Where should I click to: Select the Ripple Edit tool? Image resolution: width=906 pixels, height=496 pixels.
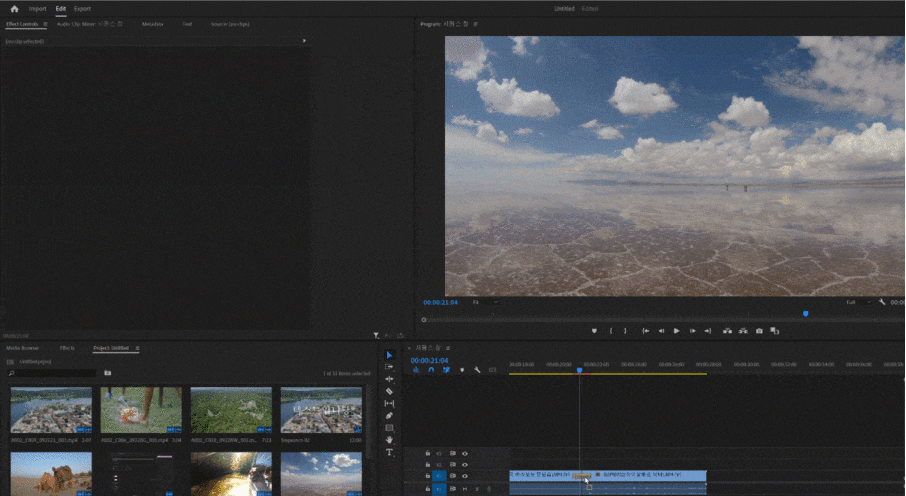click(389, 379)
